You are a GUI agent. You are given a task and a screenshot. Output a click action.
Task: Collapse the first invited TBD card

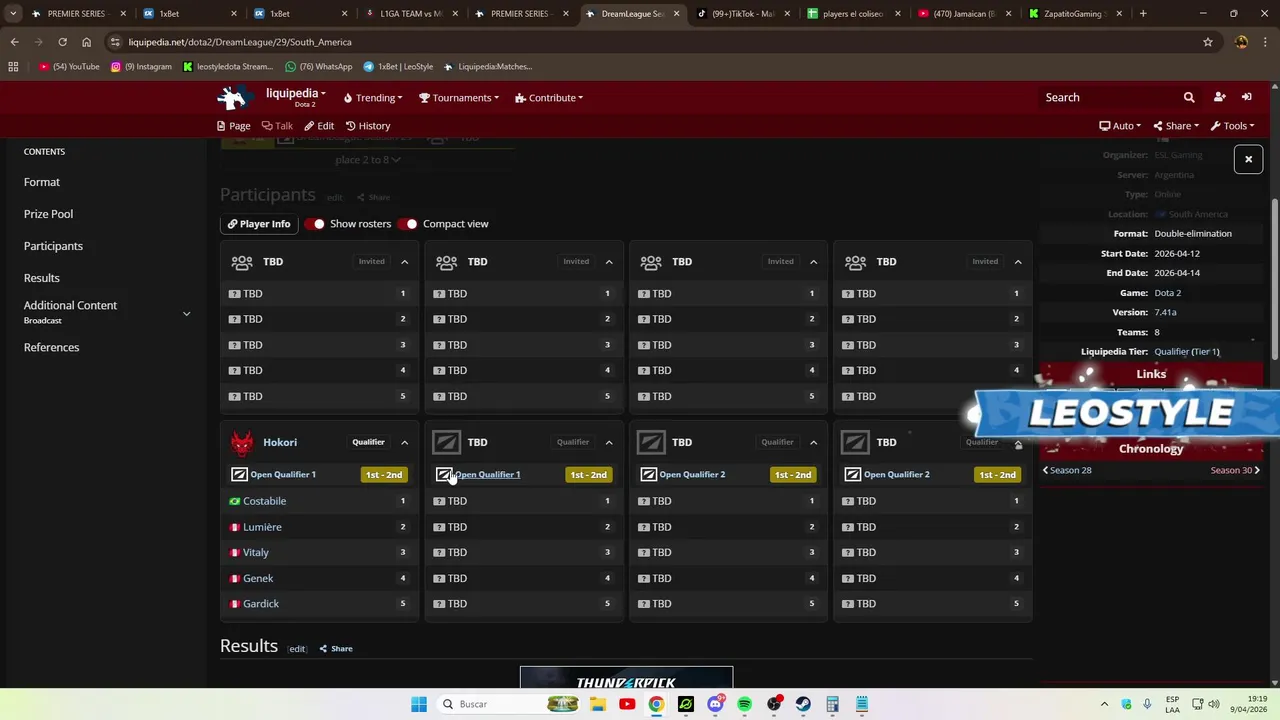[x=405, y=262]
